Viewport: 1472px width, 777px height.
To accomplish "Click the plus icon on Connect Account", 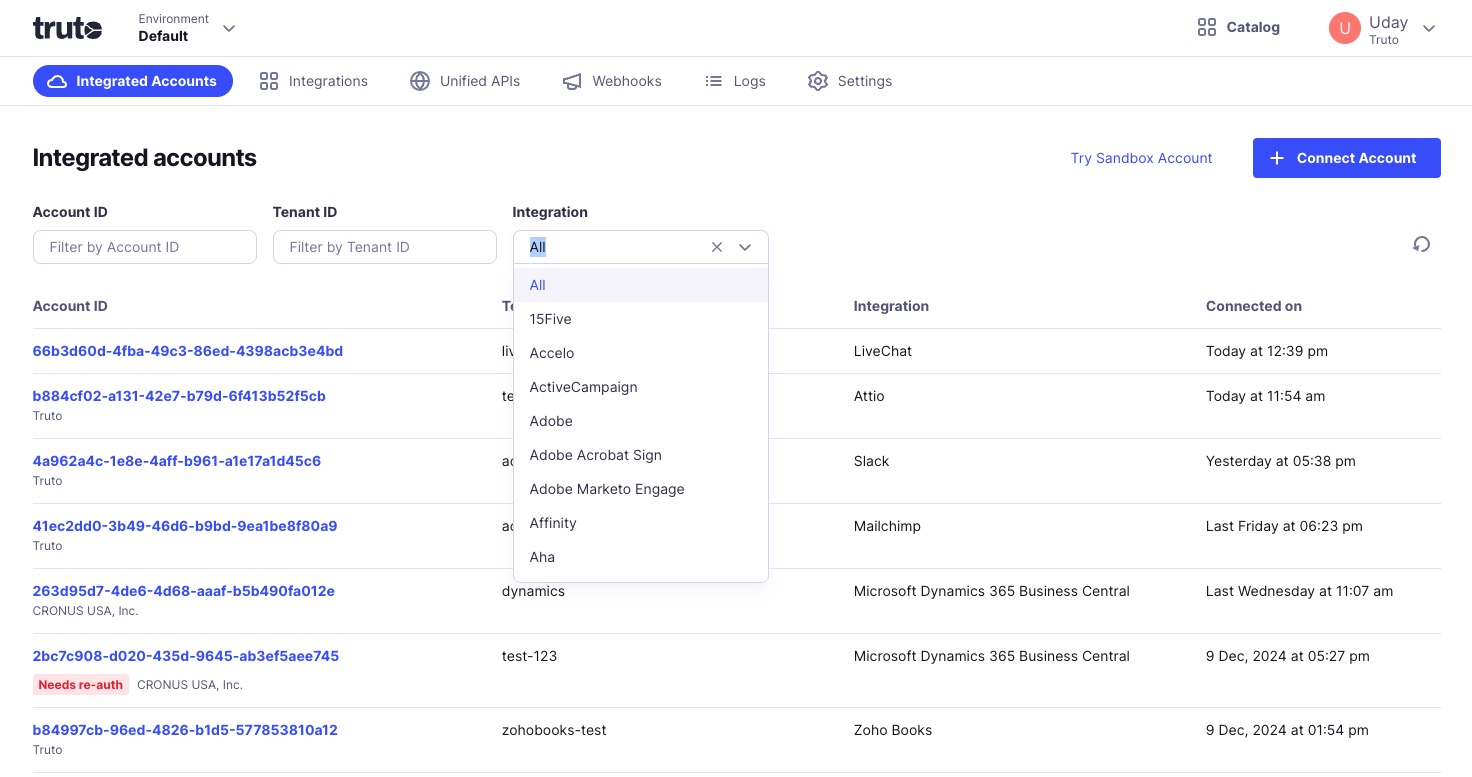I will [1277, 158].
